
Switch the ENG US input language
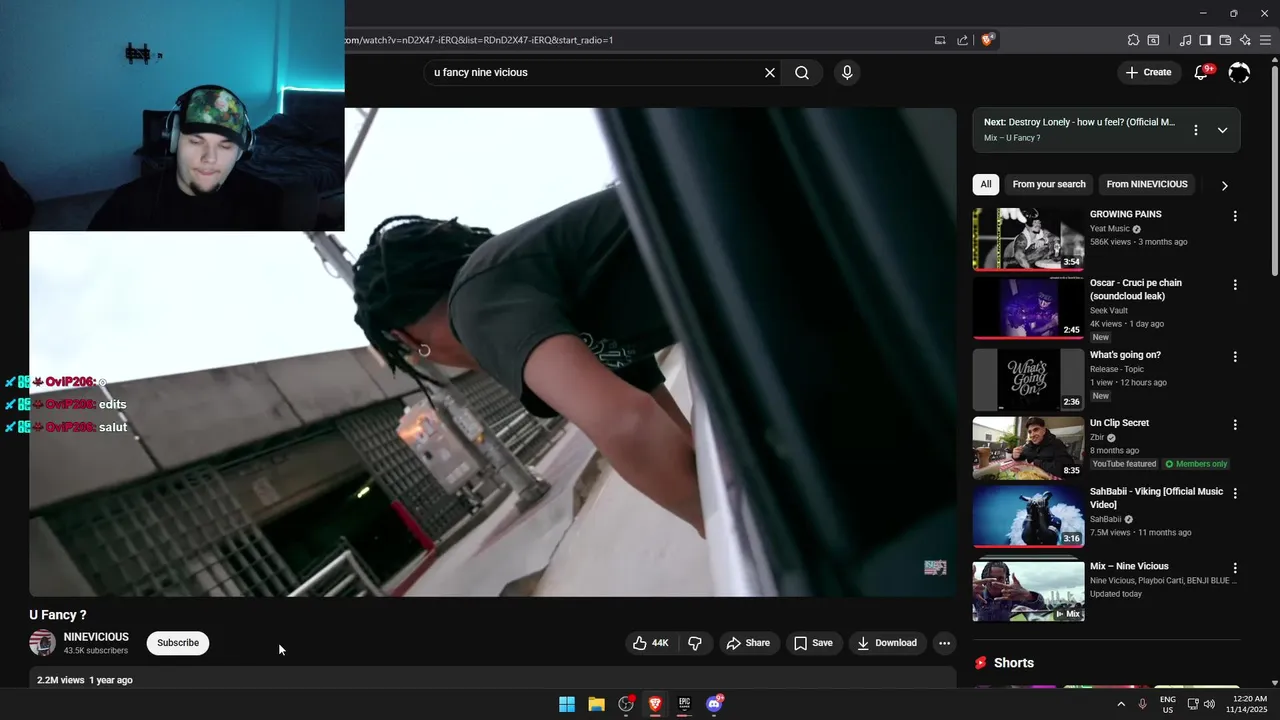[1168, 704]
